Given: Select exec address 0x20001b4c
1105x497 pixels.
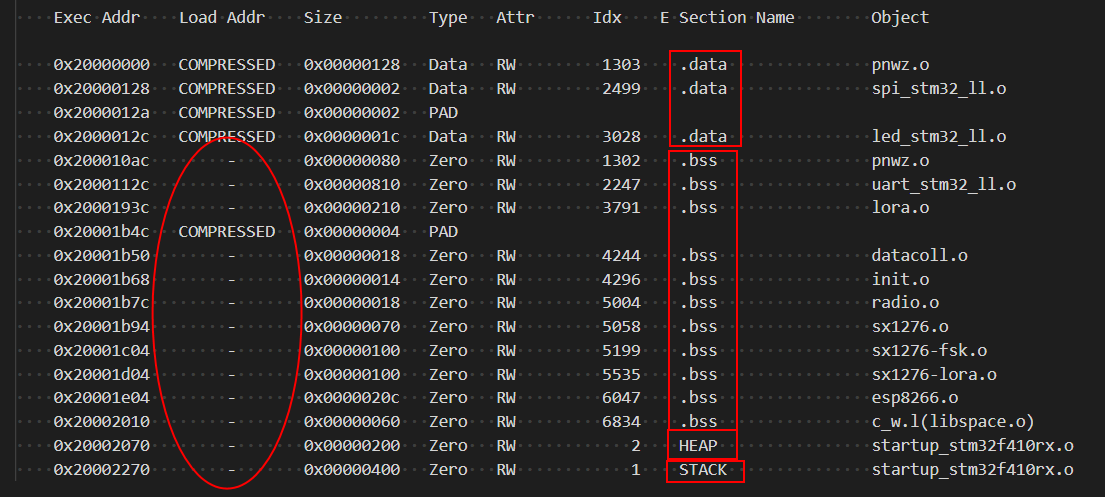Looking at the screenshot, I should click(x=101, y=232).
